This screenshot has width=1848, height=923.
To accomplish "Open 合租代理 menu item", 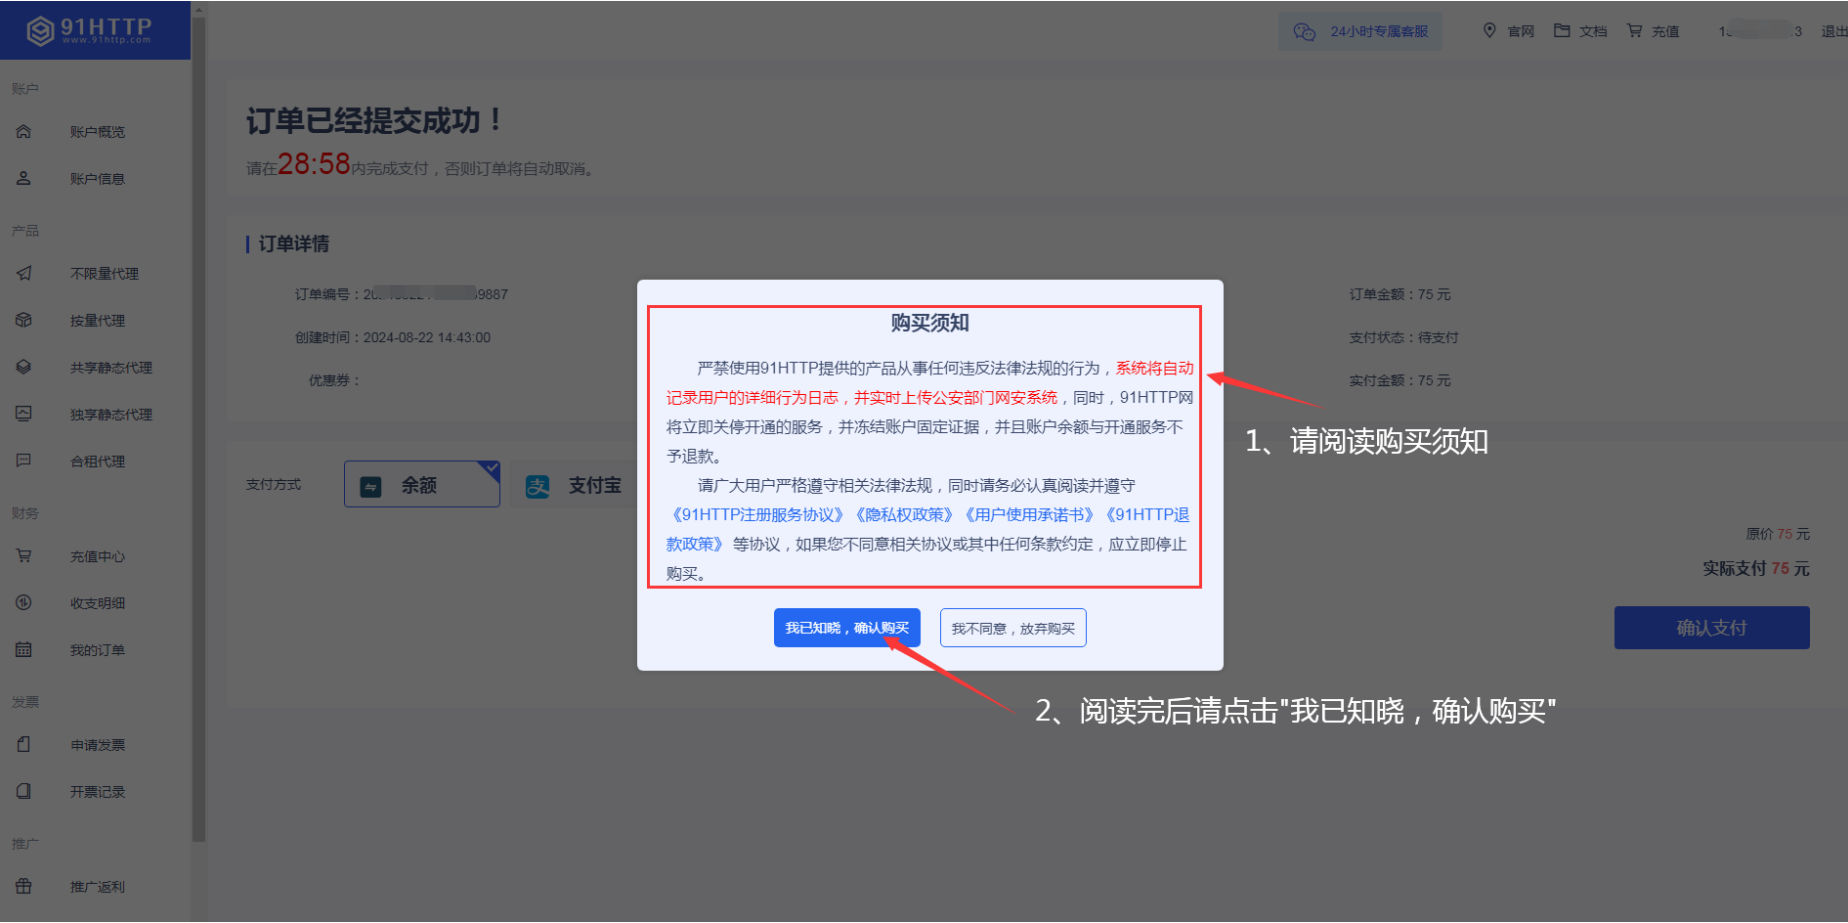I will tap(97, 462).
